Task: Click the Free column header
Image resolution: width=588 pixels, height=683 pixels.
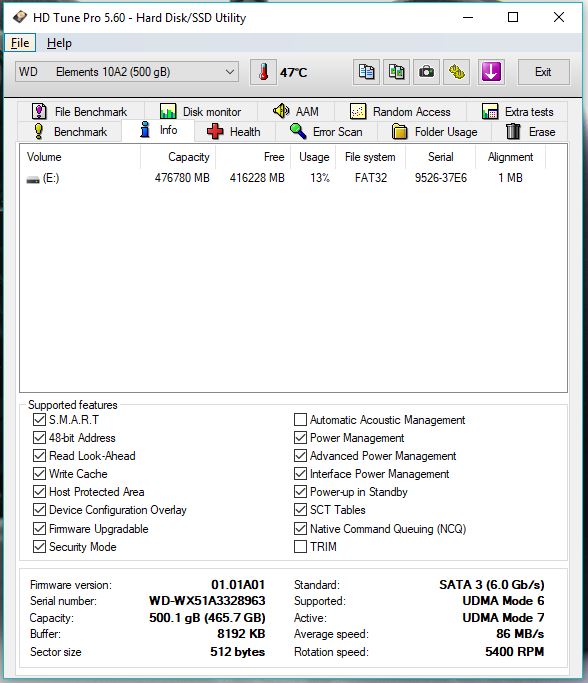Action: pos(253,157)
